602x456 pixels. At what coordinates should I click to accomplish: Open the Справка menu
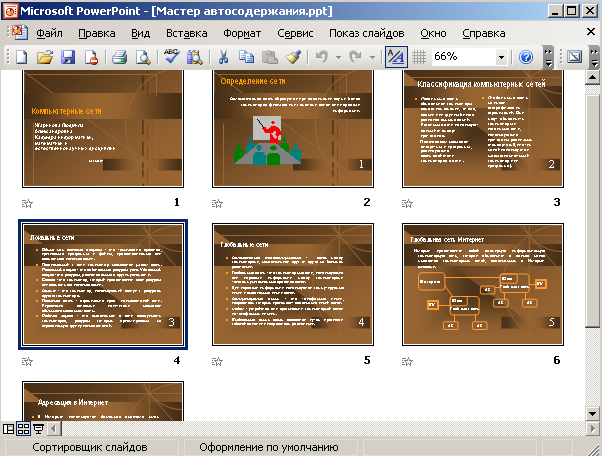[484, 33]
